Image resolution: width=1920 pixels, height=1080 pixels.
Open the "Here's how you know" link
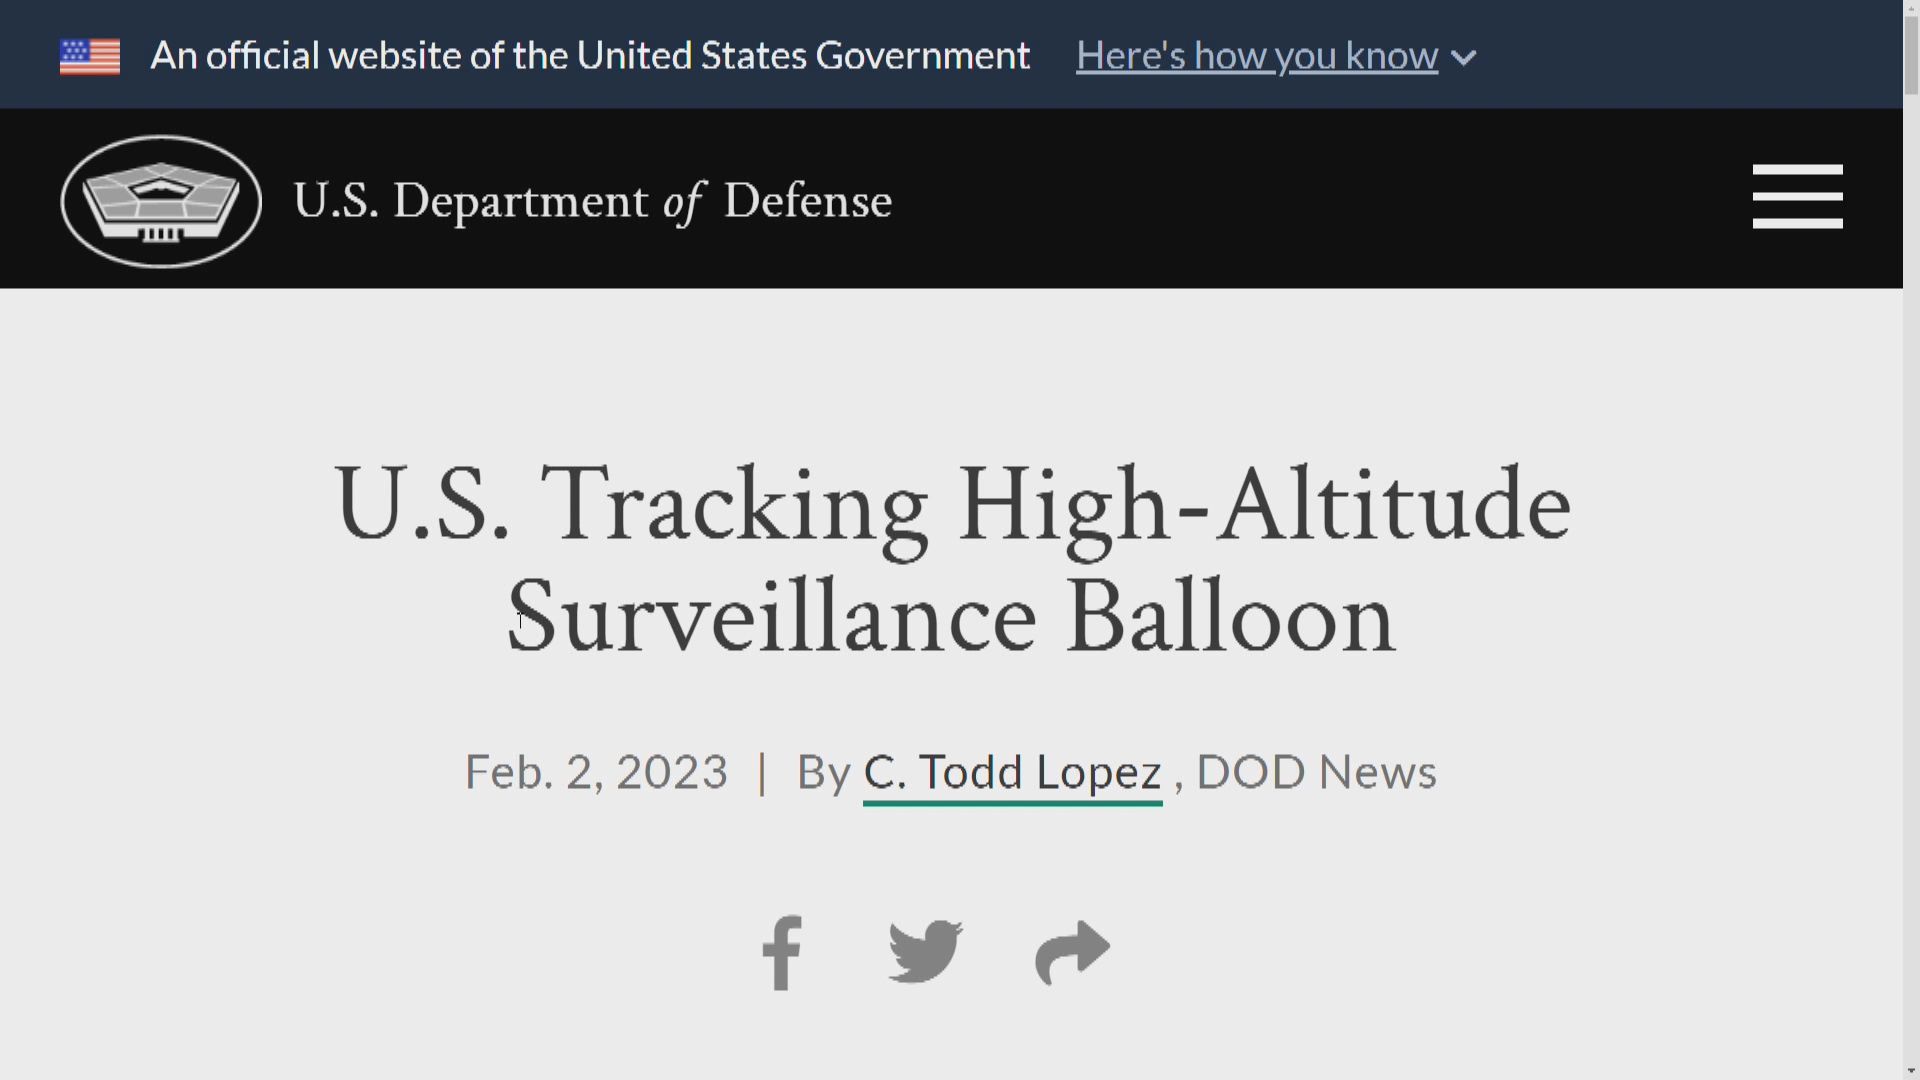click(x=1256, y=56)
